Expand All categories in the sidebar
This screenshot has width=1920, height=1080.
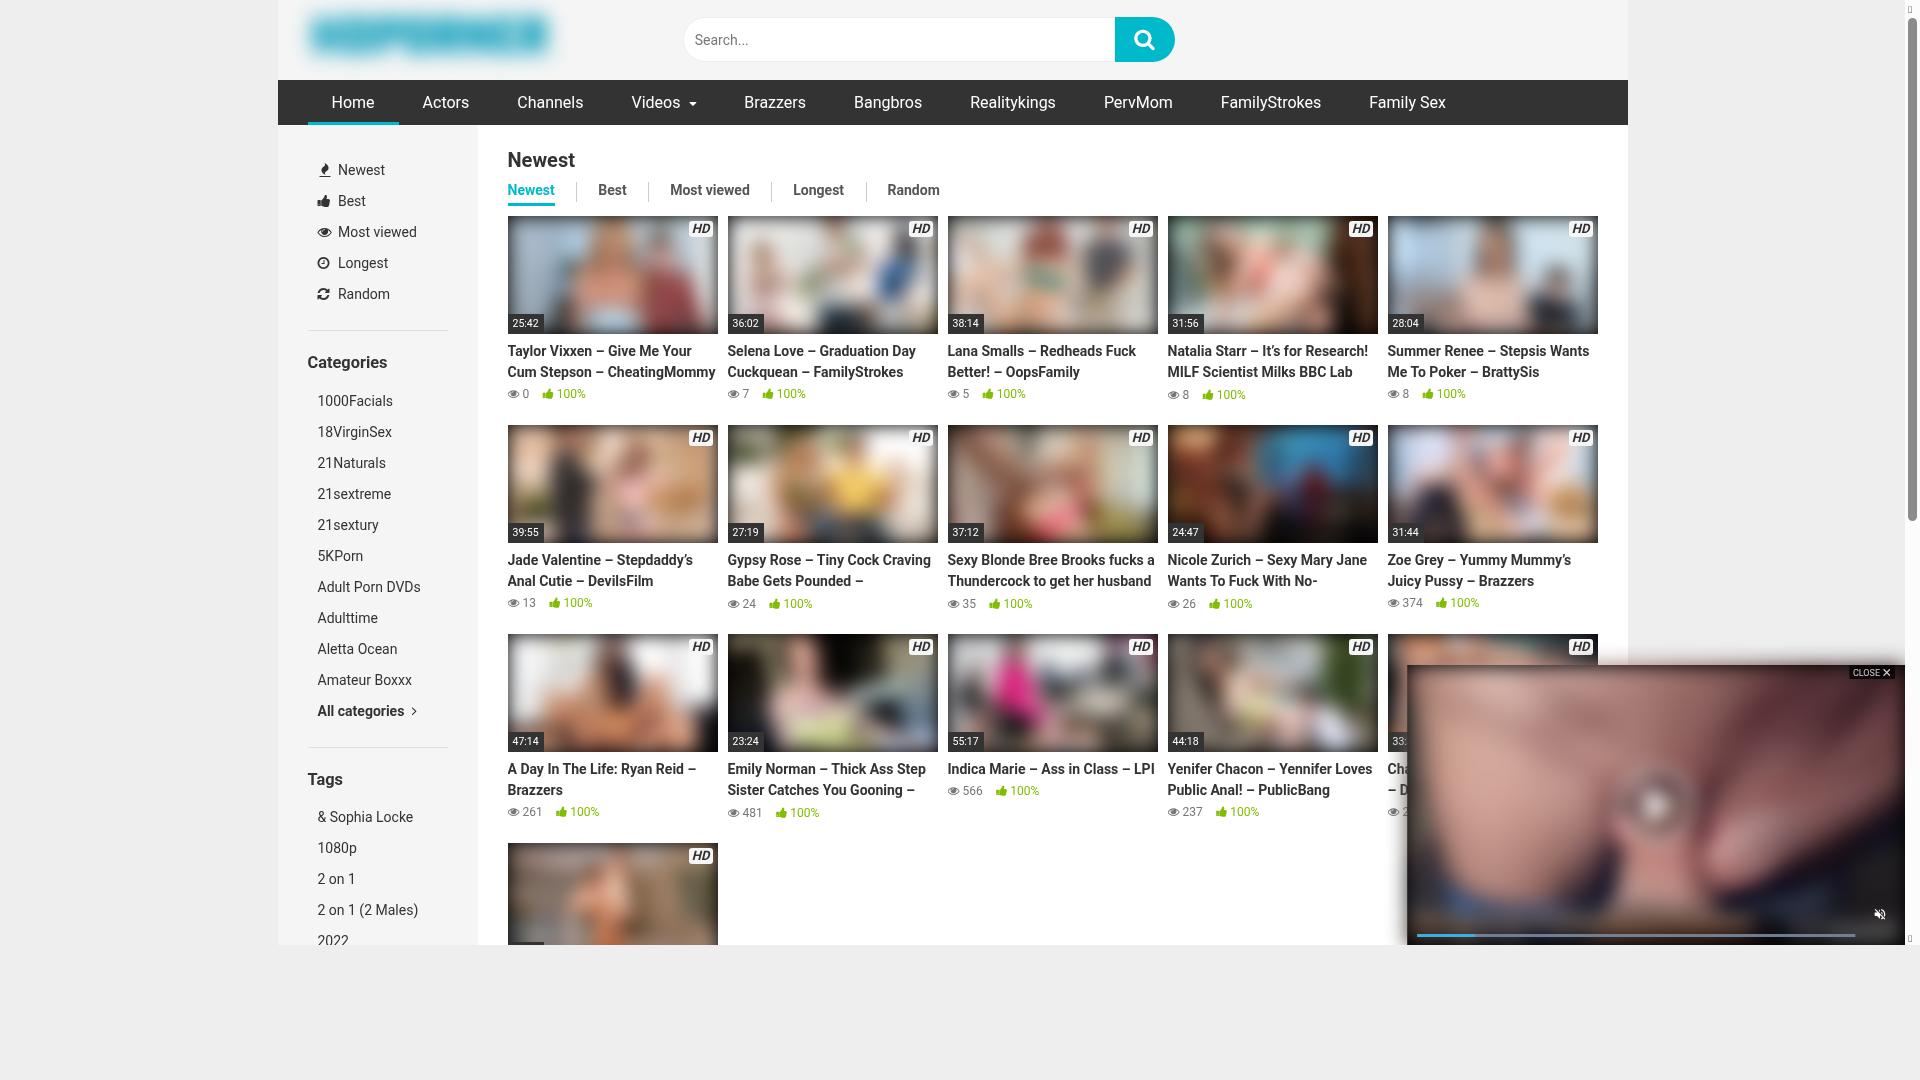(366, 711)
